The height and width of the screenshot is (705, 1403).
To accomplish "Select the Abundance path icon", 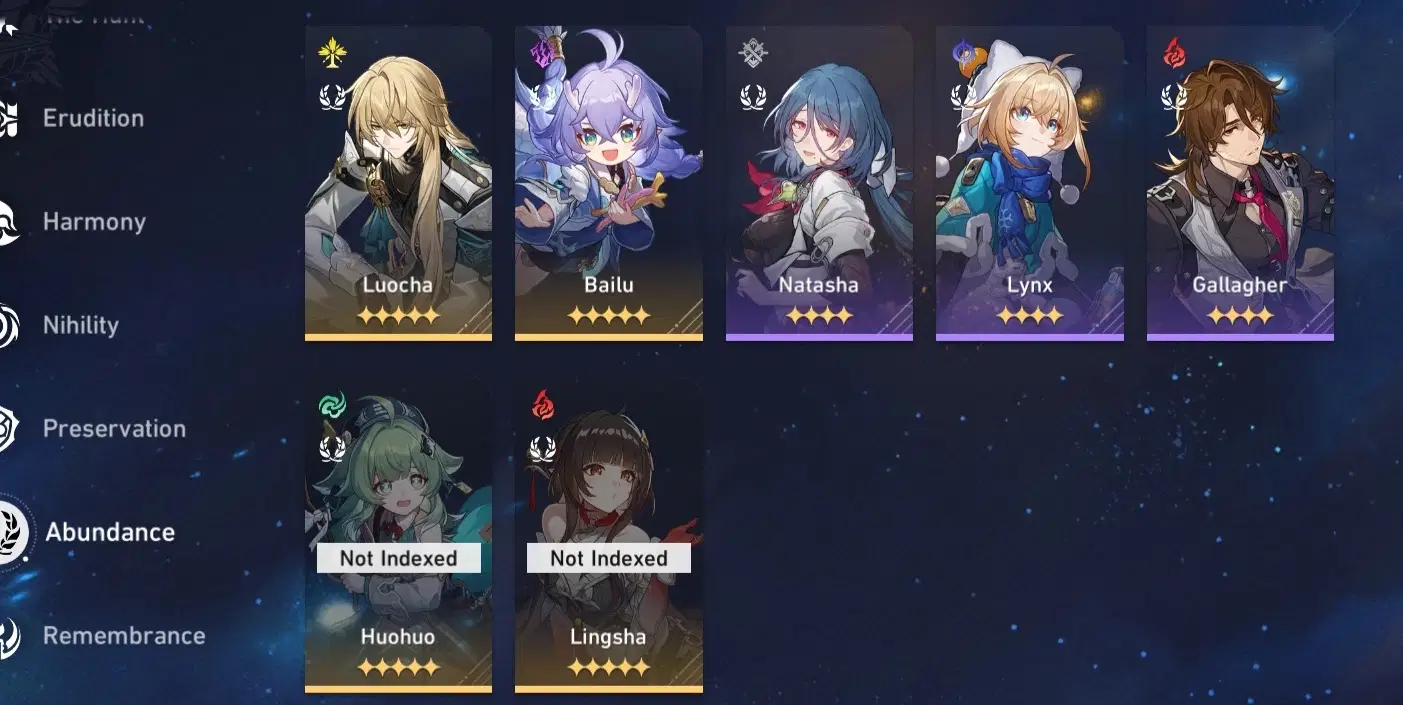I will pos(10,532).
